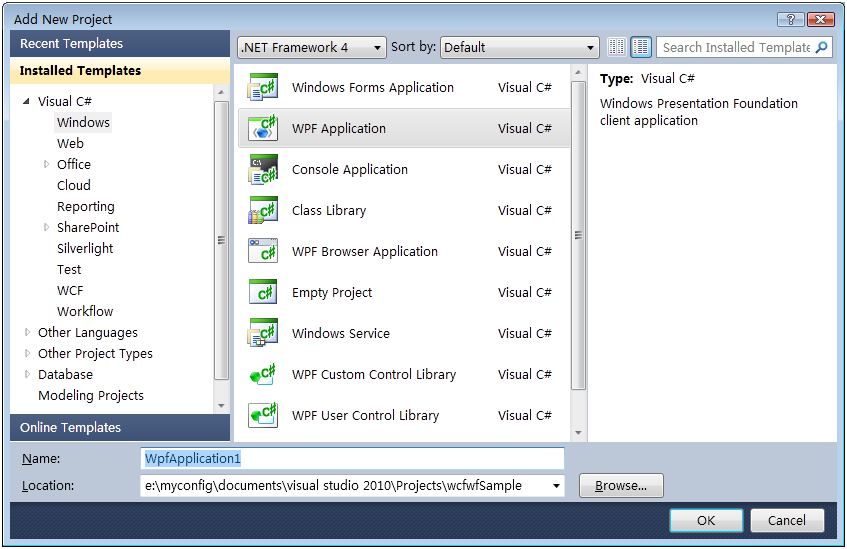Click the Name text field
Viewport: 847px width, 549px height.
coord(352,459)
